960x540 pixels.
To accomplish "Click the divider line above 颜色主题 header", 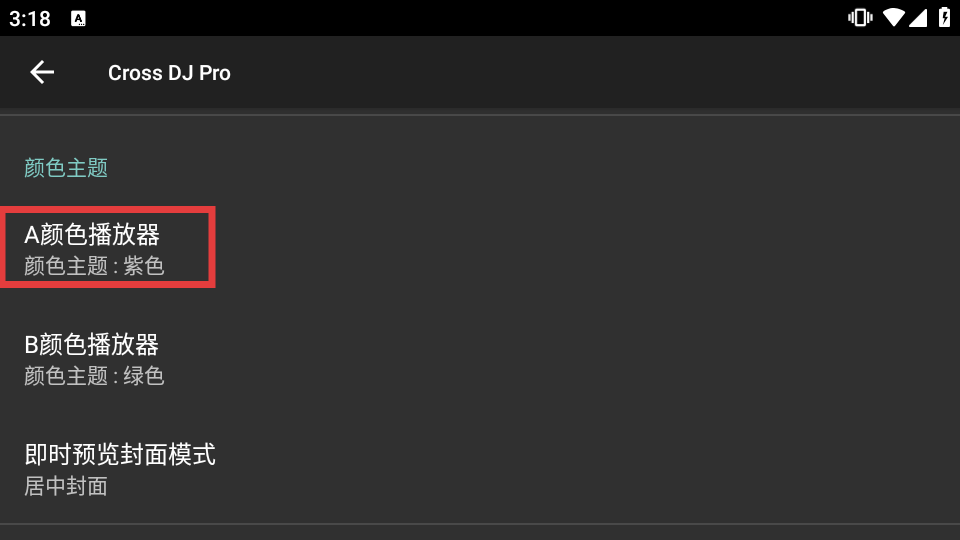I will click(480, 115).
